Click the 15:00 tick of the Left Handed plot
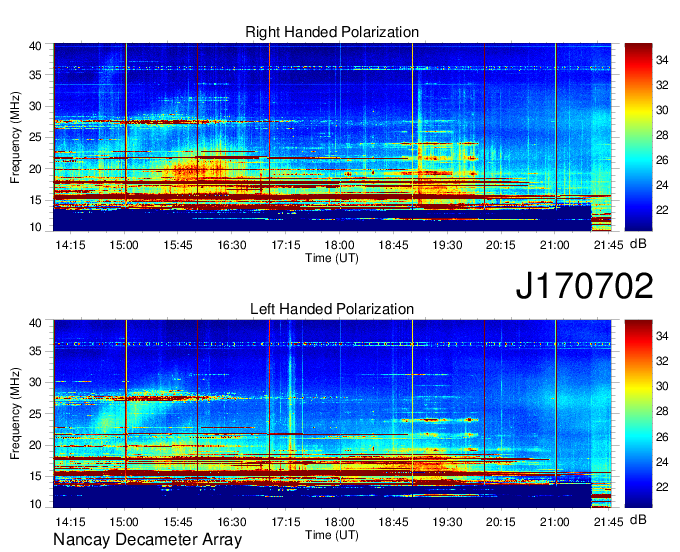Image resolution: width=680 pixels, height=552 pixels. [x=124, y=522]
